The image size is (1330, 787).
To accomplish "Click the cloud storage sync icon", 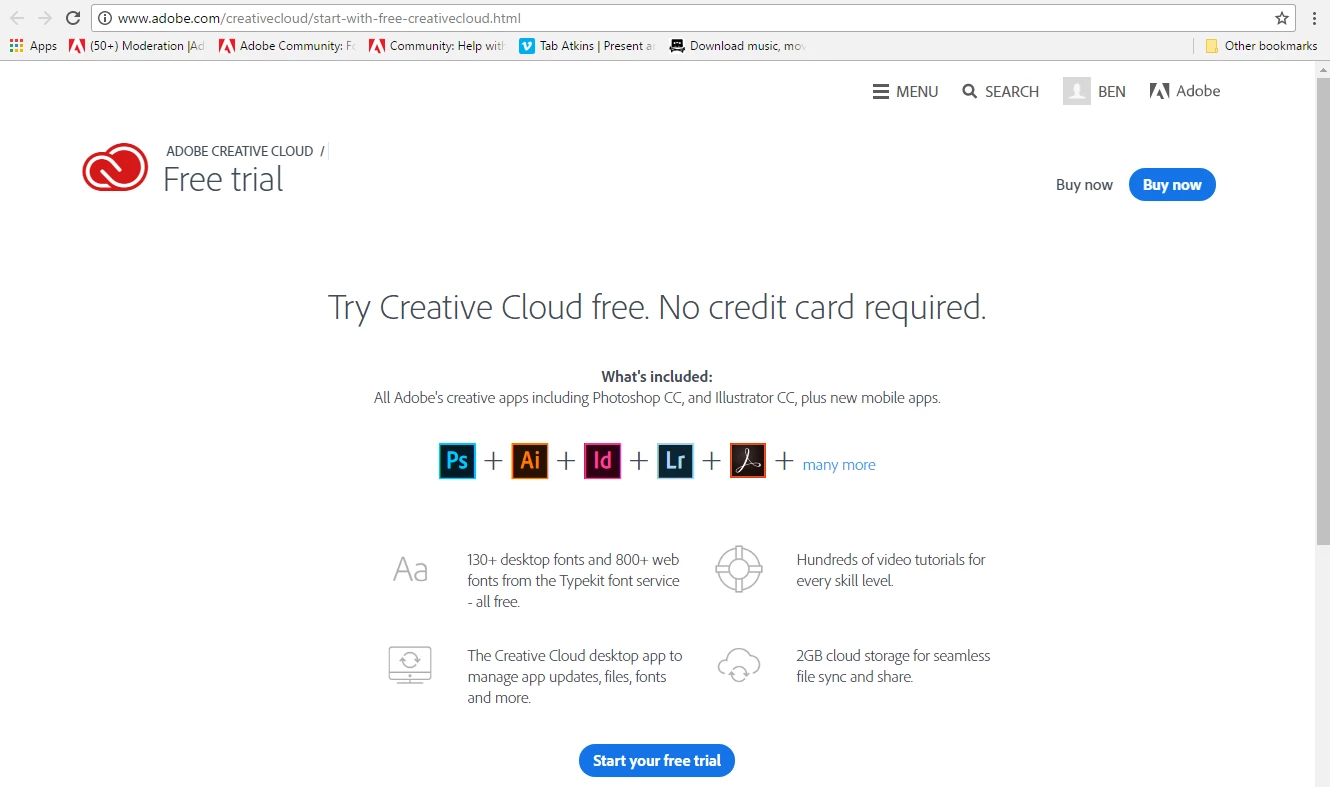I will coord(739,665).
